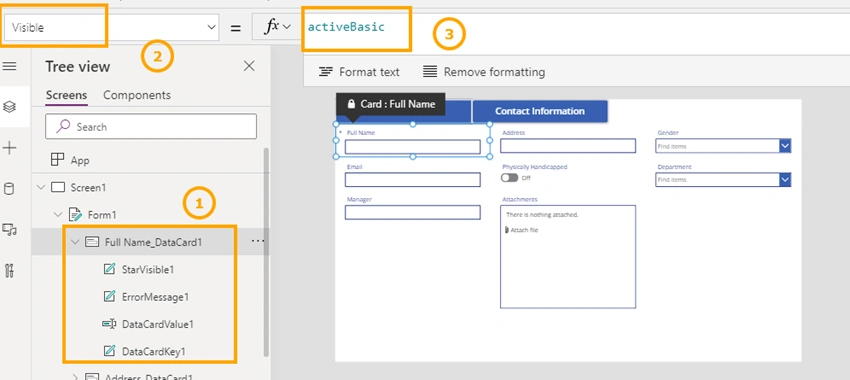Screen dimensions: 850x380
Task: Open the Data cylinder icon in sidebar
Action: [x=9, y=189]
